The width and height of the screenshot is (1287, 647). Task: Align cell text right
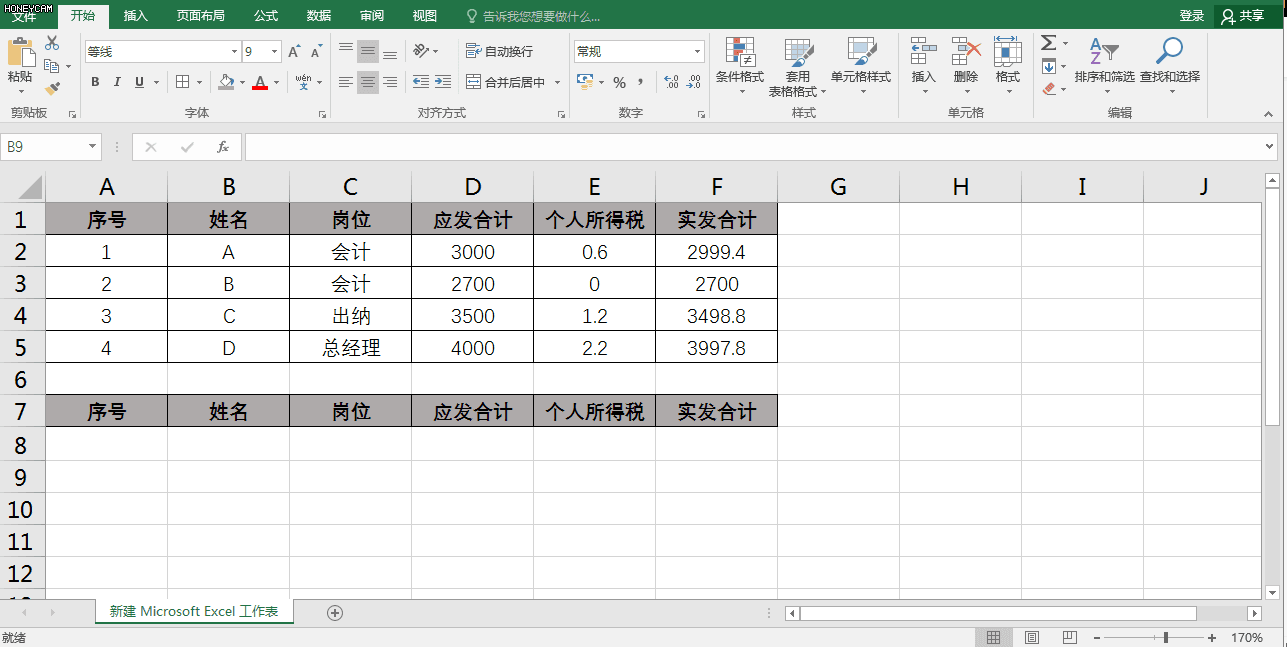[390, 82]
